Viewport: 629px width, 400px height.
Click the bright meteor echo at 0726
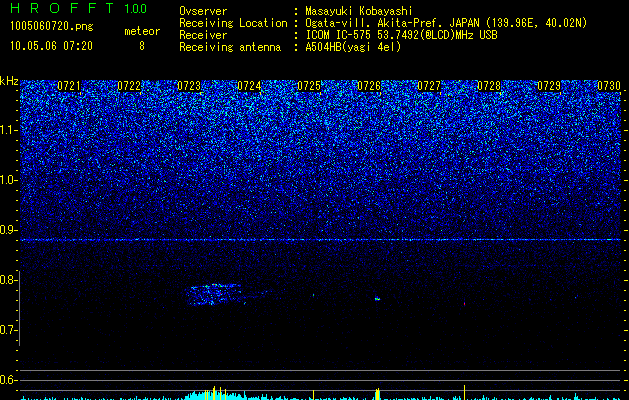point(377,298)
